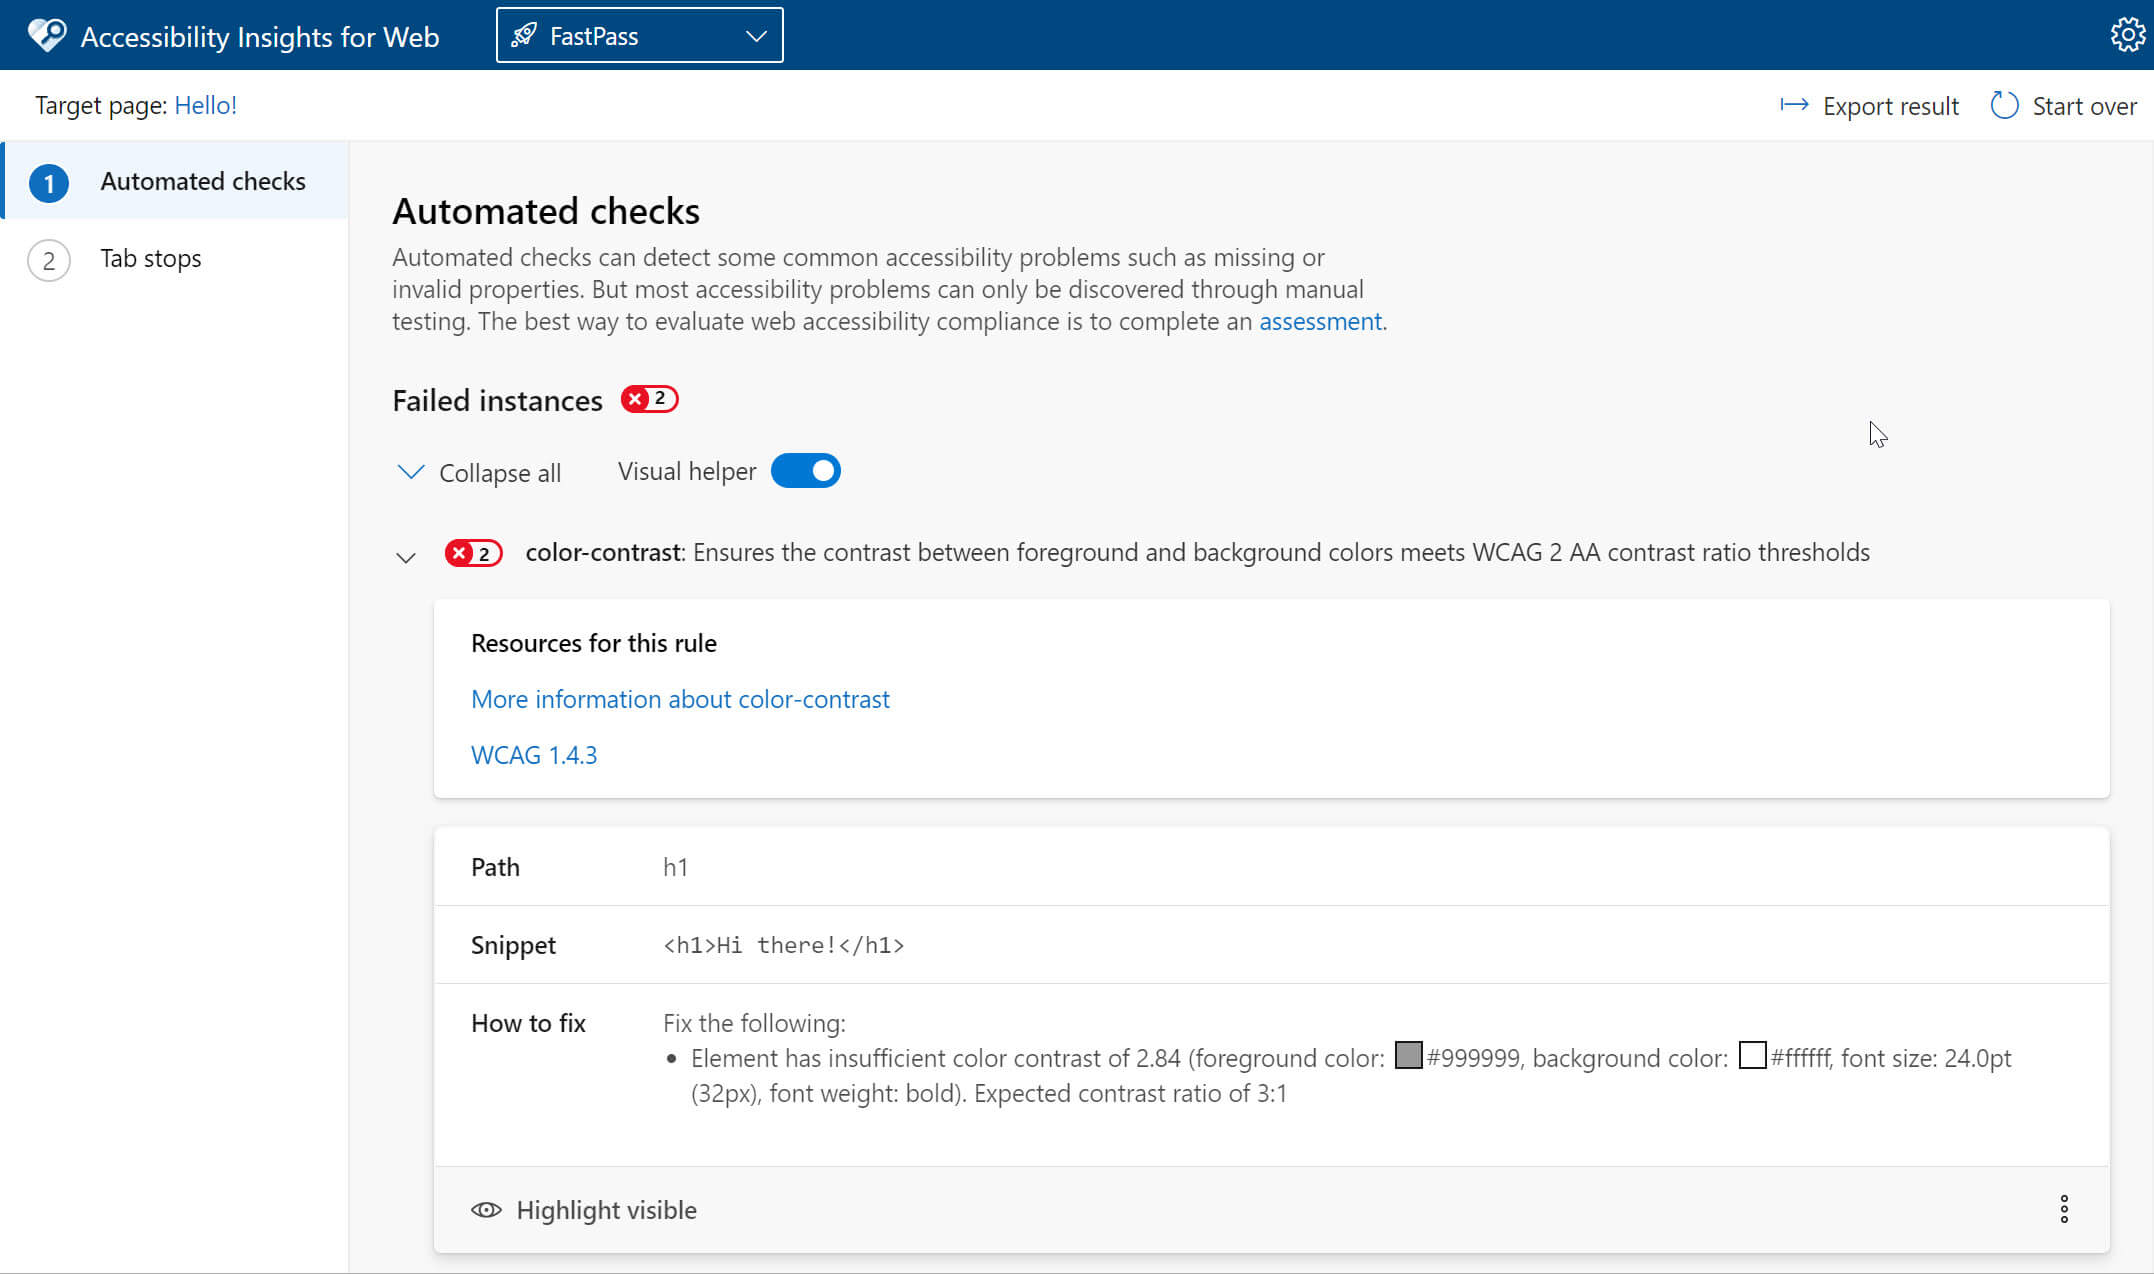Click the Start over refresh icon

2005,105
